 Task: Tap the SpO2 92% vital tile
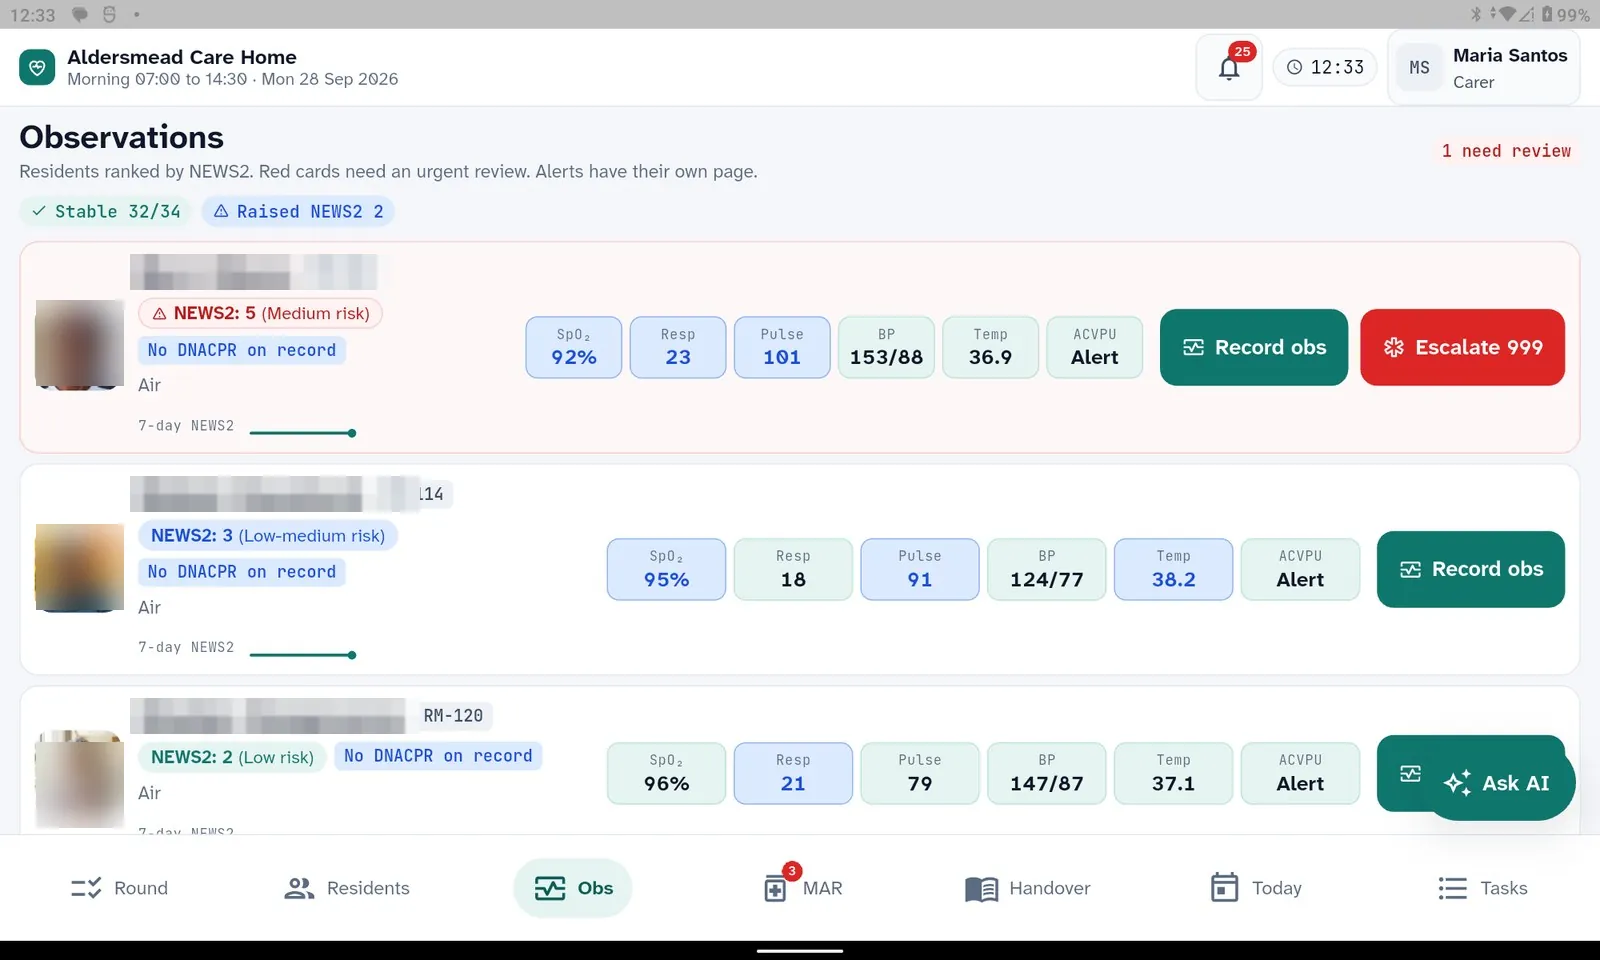click(x=574, y=347)
